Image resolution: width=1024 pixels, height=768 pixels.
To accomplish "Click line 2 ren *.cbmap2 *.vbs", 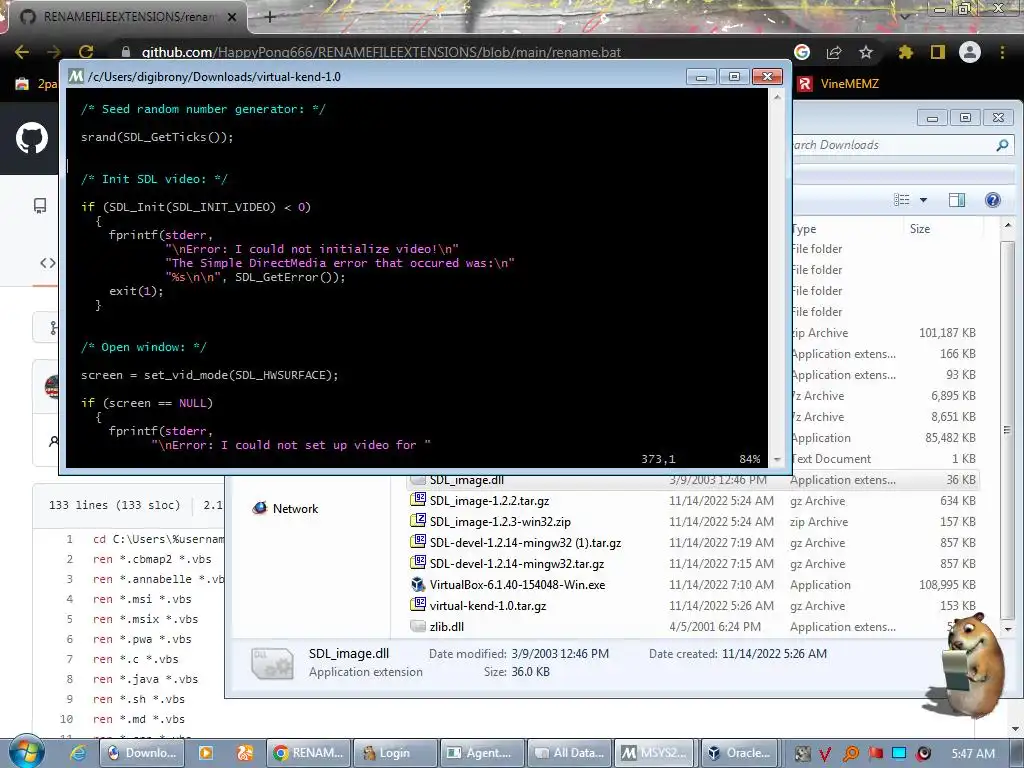I will (152, 559).
